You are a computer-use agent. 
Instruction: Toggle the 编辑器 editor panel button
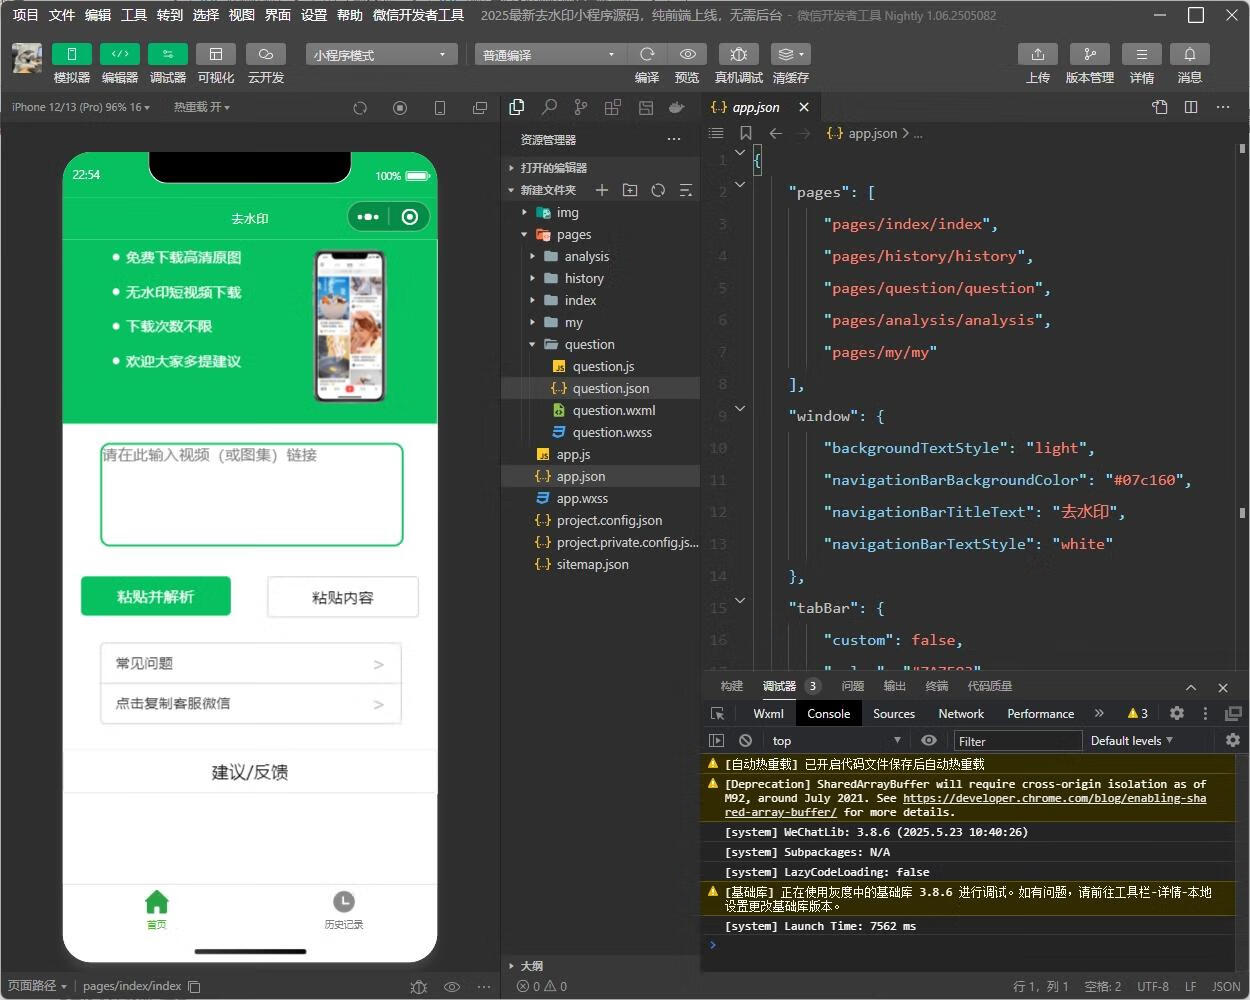click(119, 54)
